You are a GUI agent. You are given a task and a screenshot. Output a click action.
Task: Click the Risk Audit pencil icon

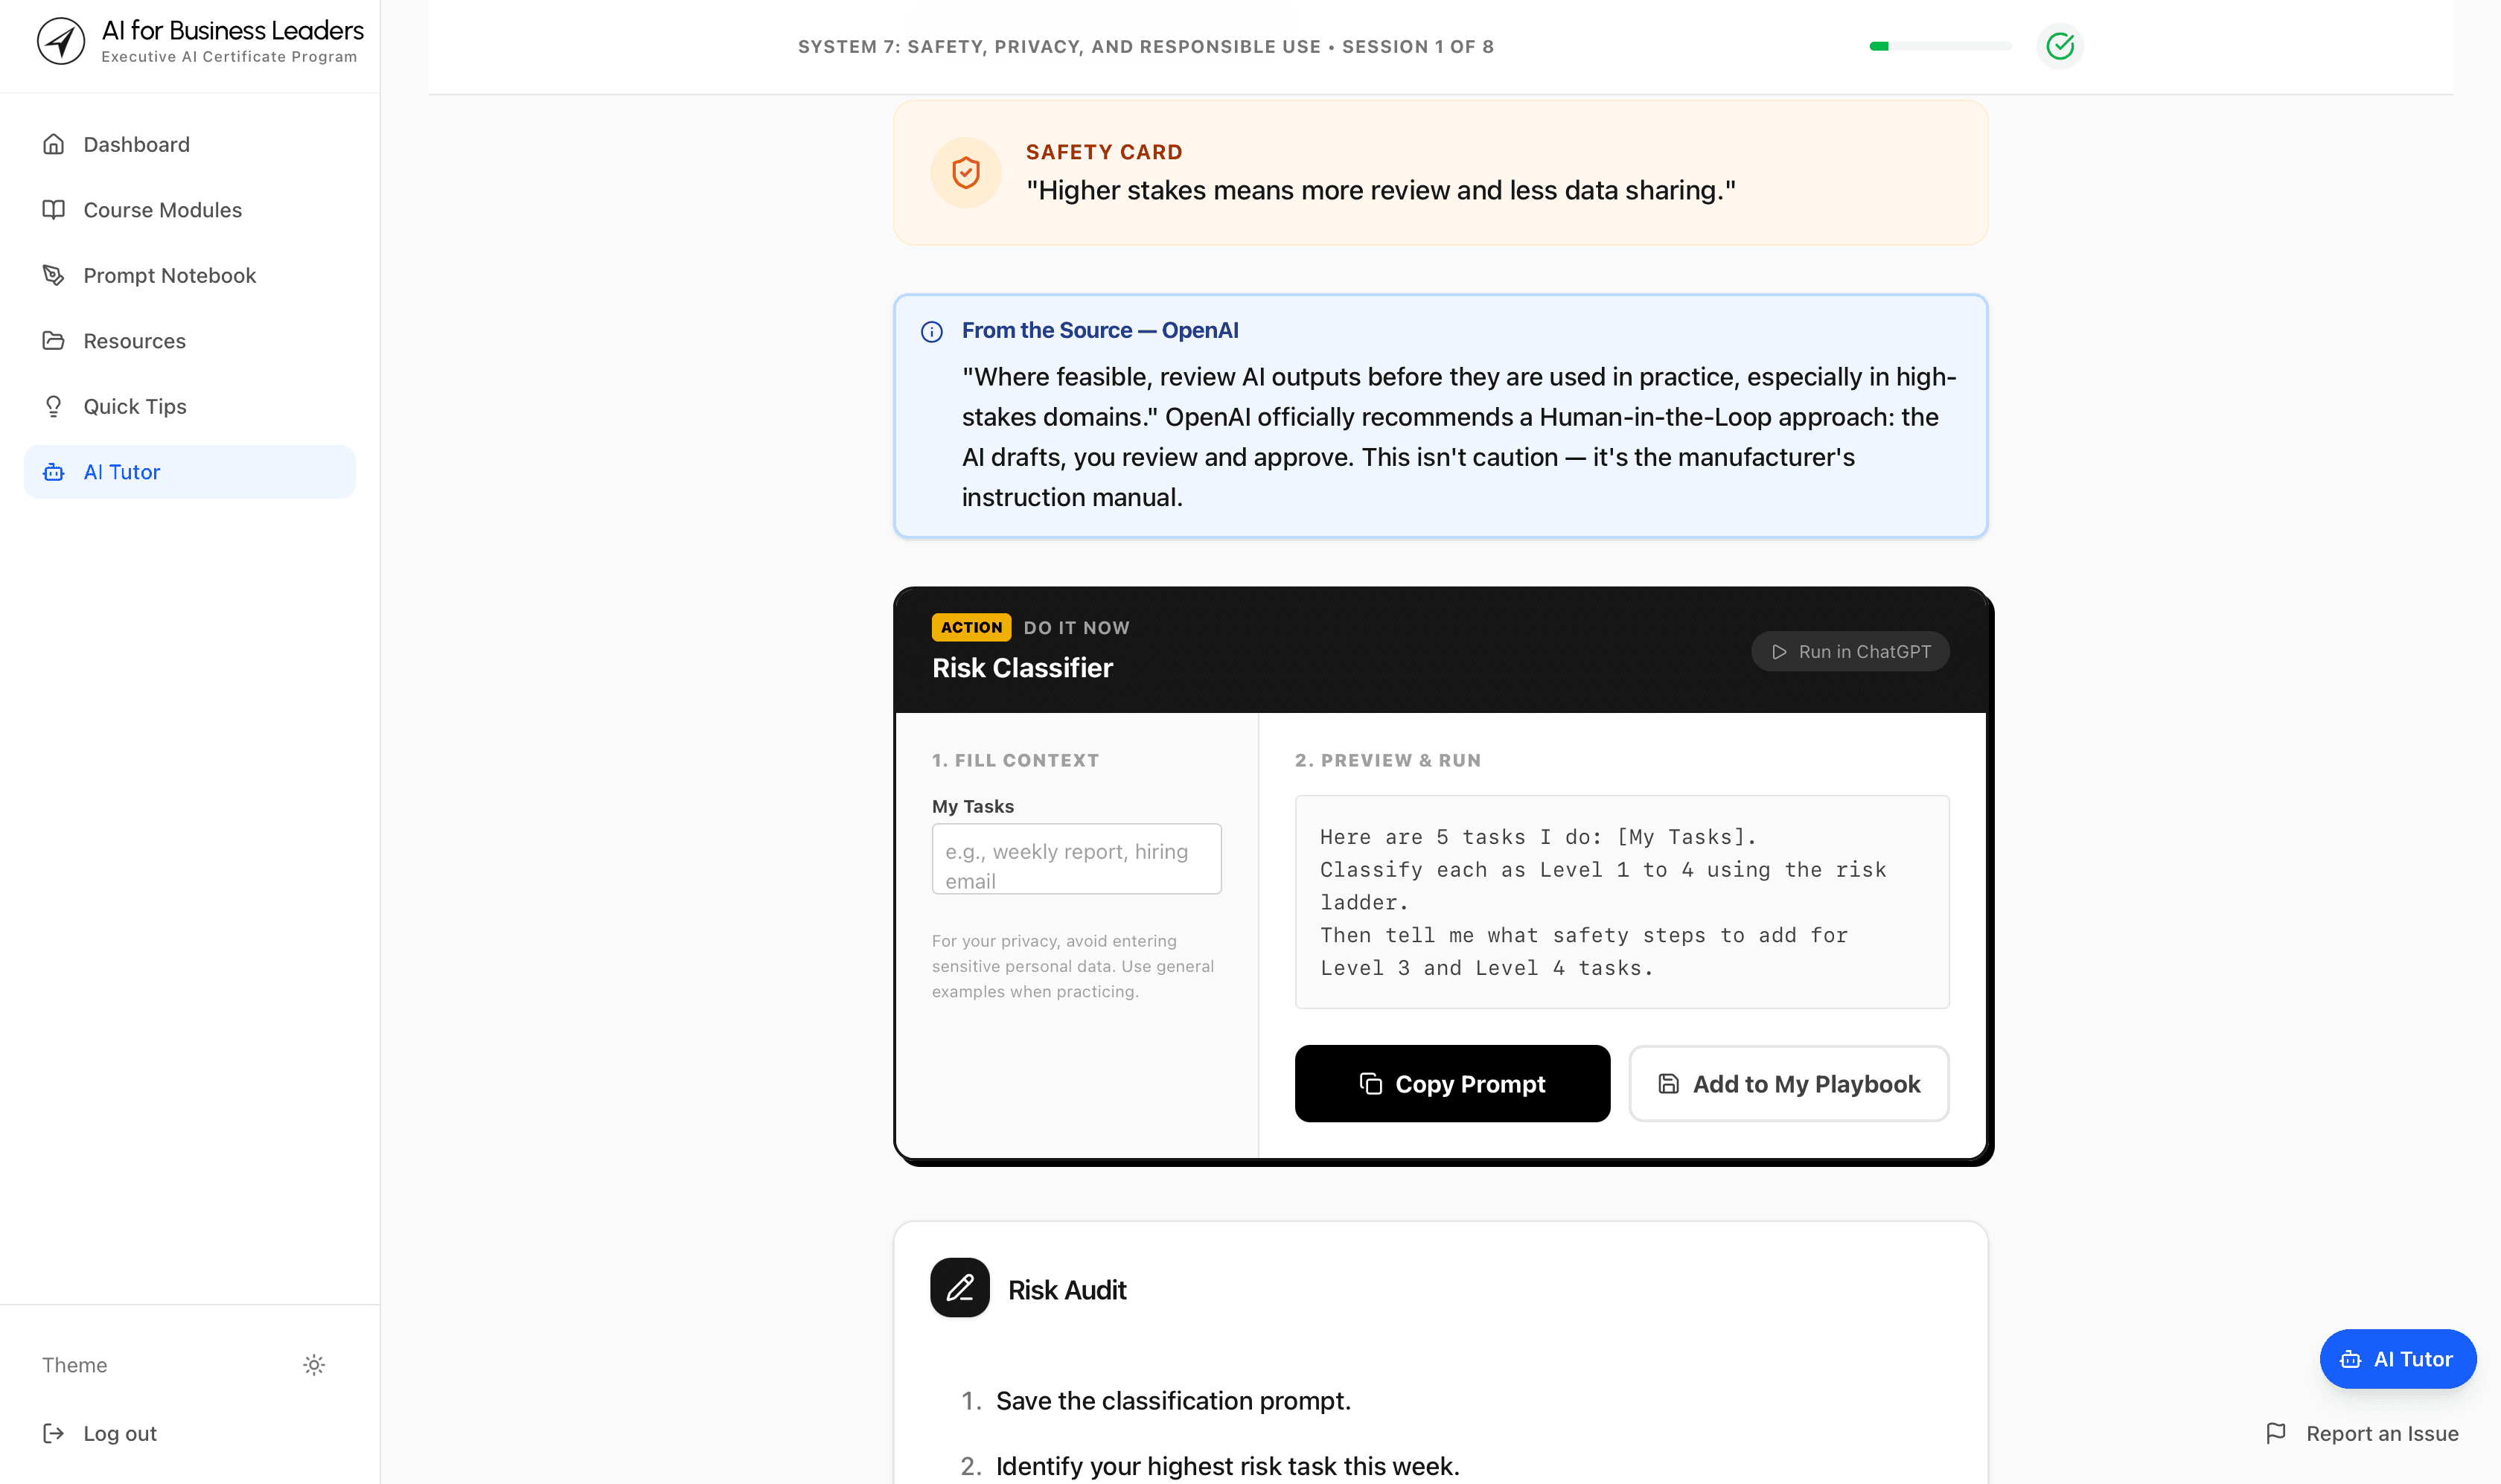point(960,1288)
